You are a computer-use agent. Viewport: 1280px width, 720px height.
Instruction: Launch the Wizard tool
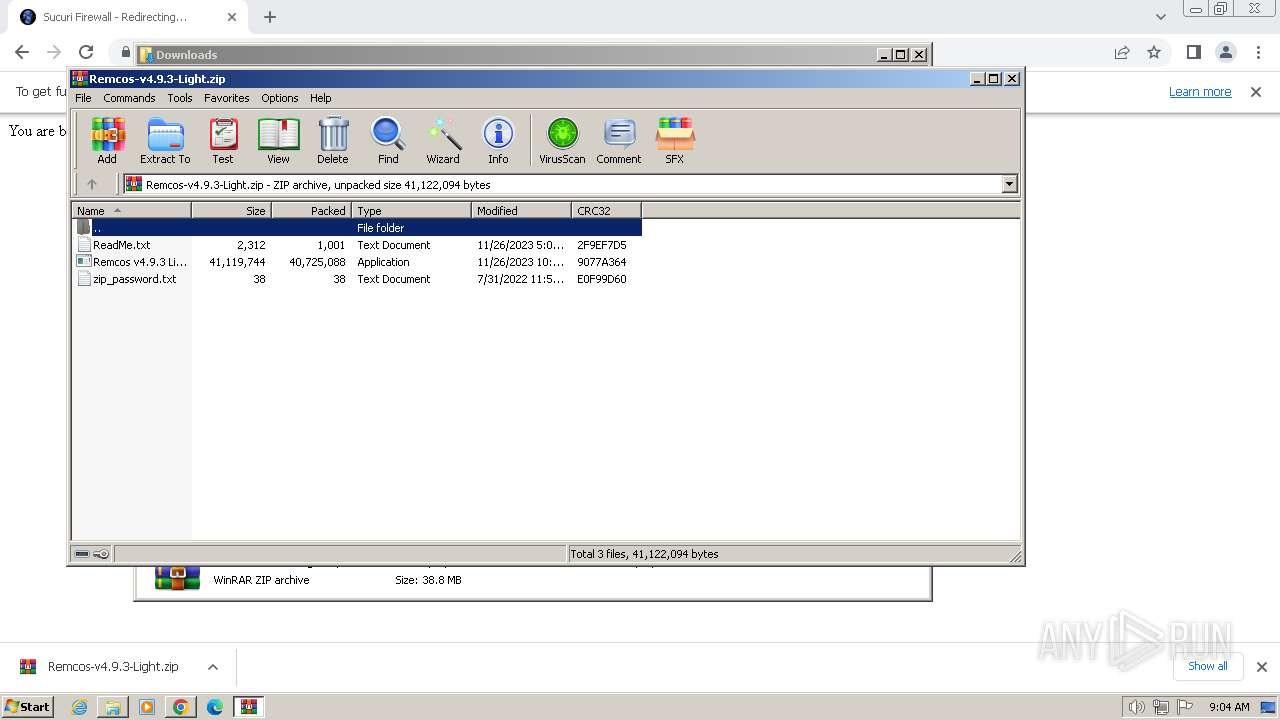(443, 140)
